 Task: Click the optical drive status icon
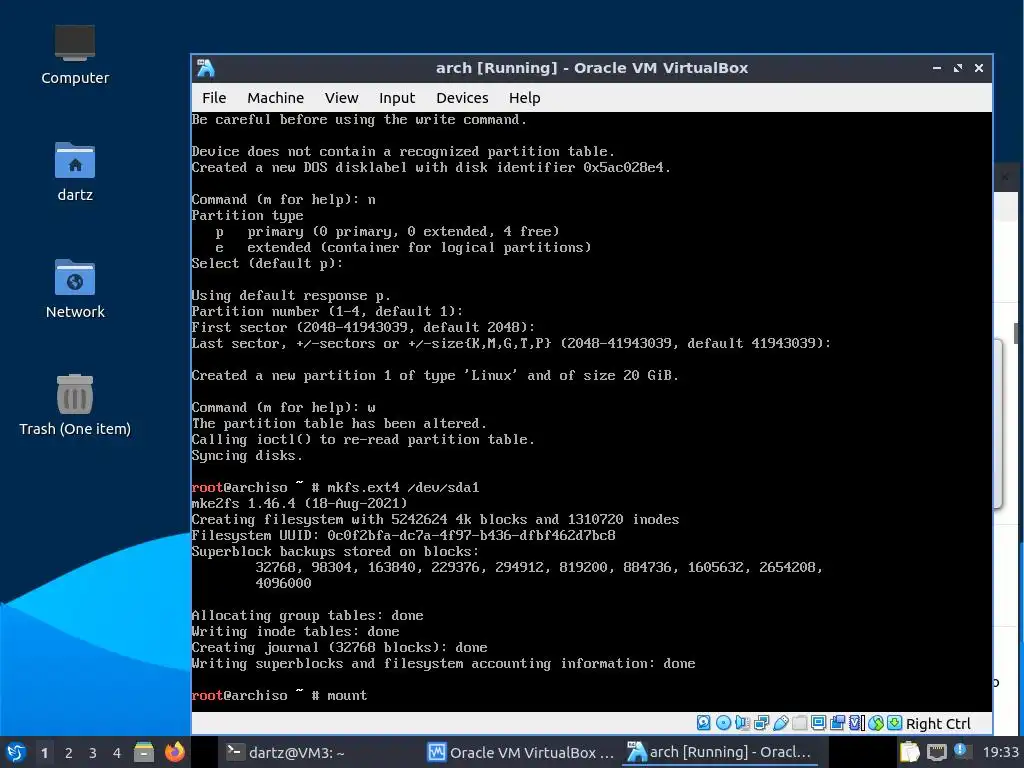(x=723, y=723)
